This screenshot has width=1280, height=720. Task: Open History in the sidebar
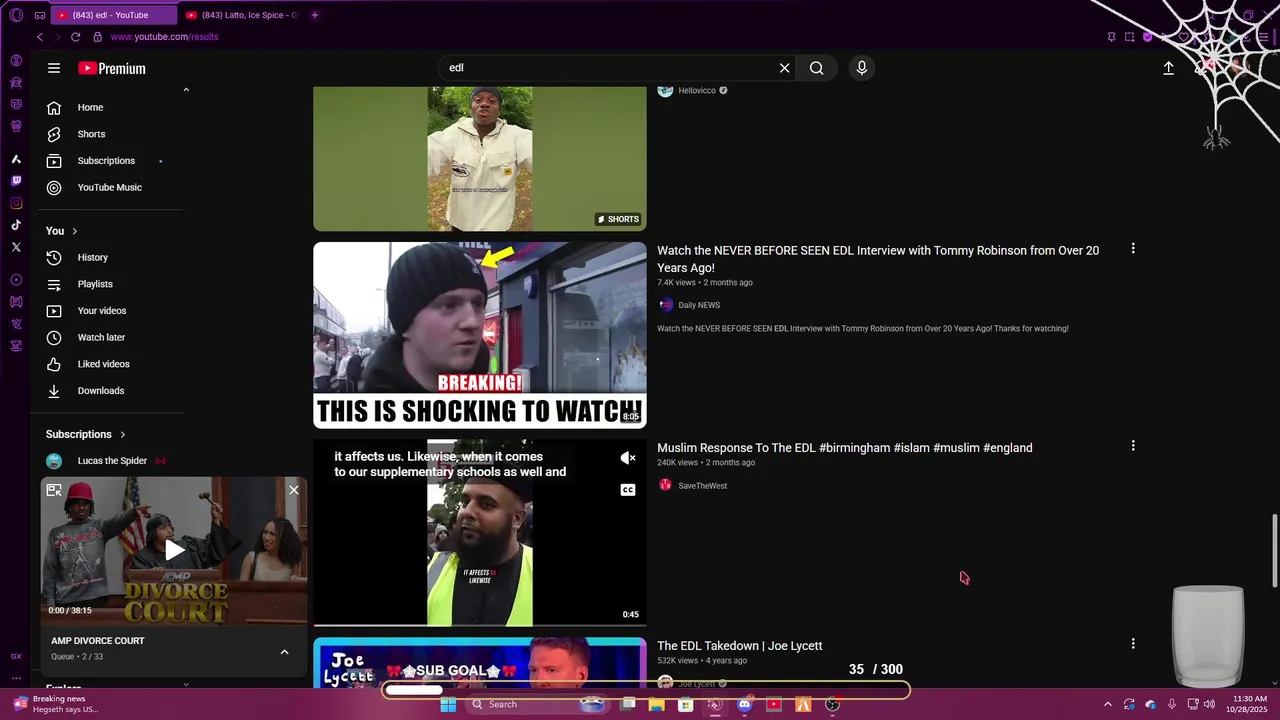(110, 257)
